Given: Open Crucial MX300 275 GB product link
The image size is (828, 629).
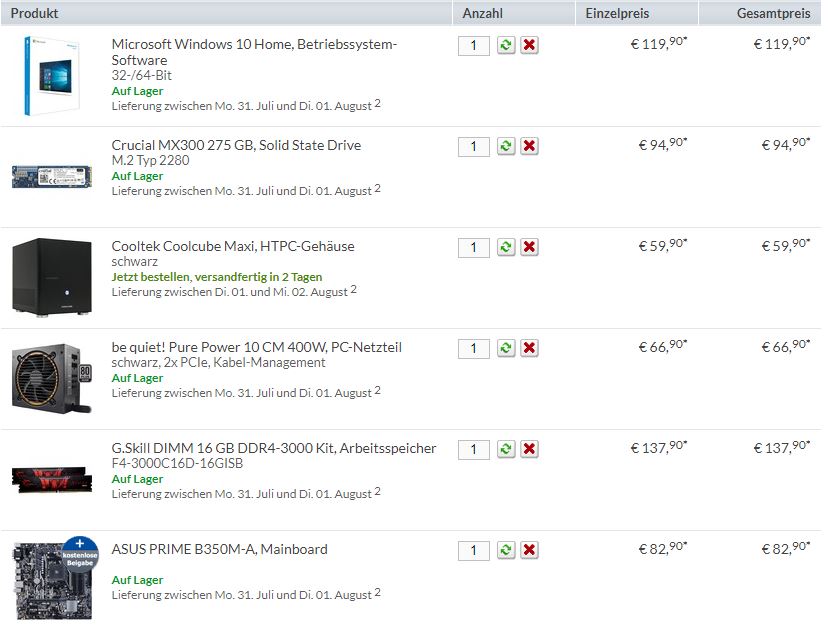Looking at the screenshot, I should [236, 145].
